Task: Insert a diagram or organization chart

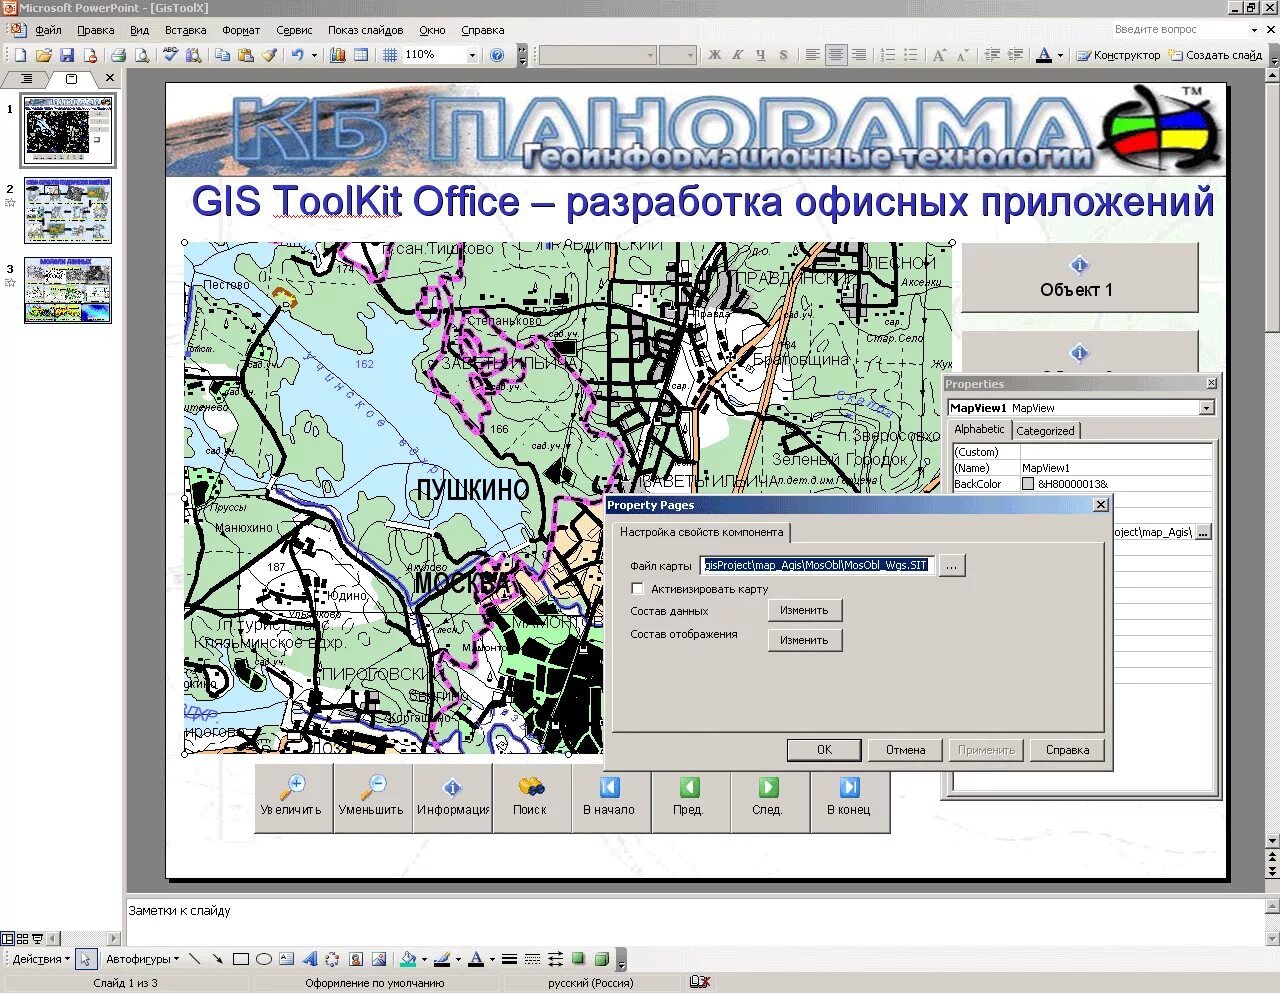Action: (332, 959)
